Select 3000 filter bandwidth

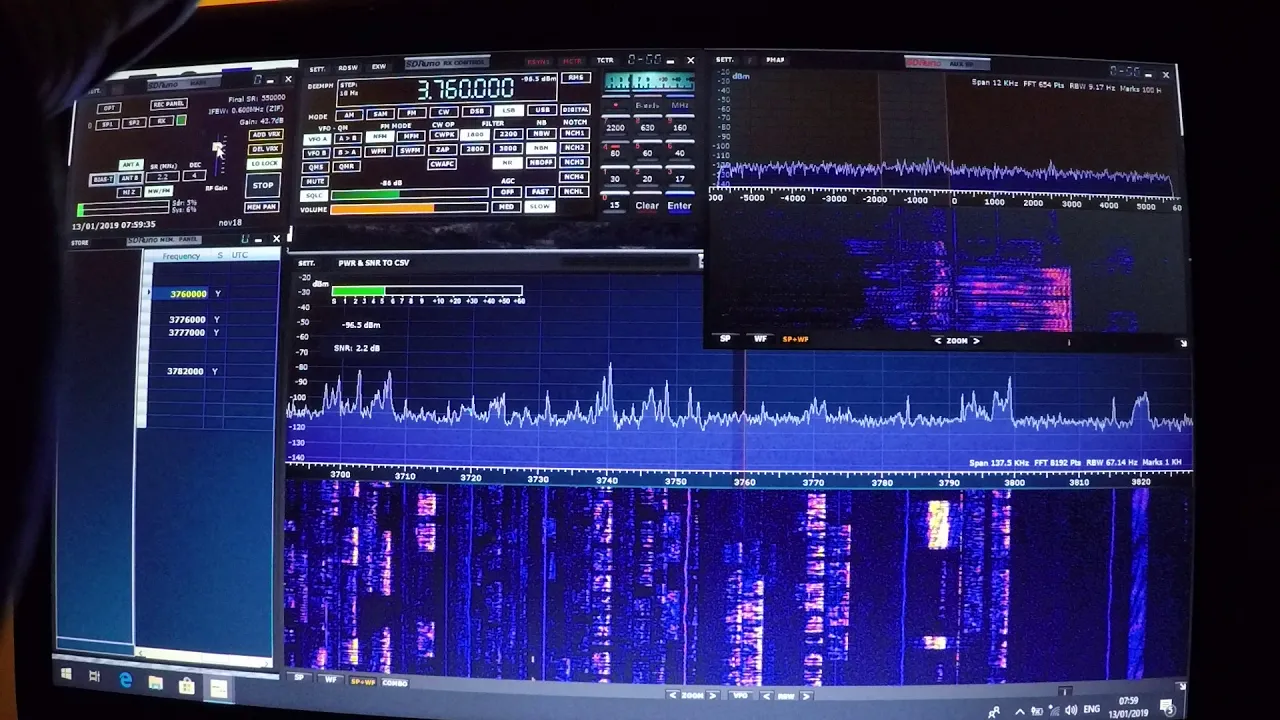point(508,148)
